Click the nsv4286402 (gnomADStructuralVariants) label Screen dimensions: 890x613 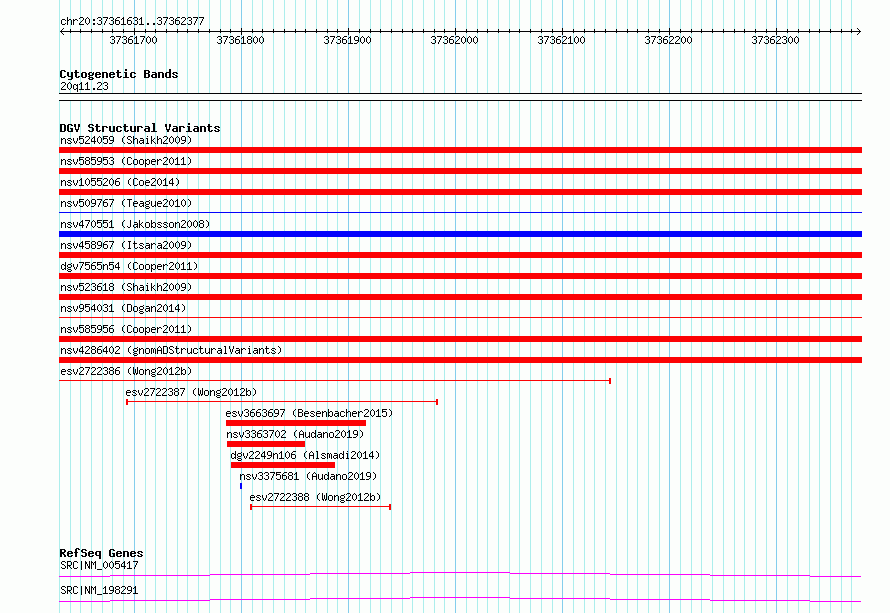(x=171, y=350)
